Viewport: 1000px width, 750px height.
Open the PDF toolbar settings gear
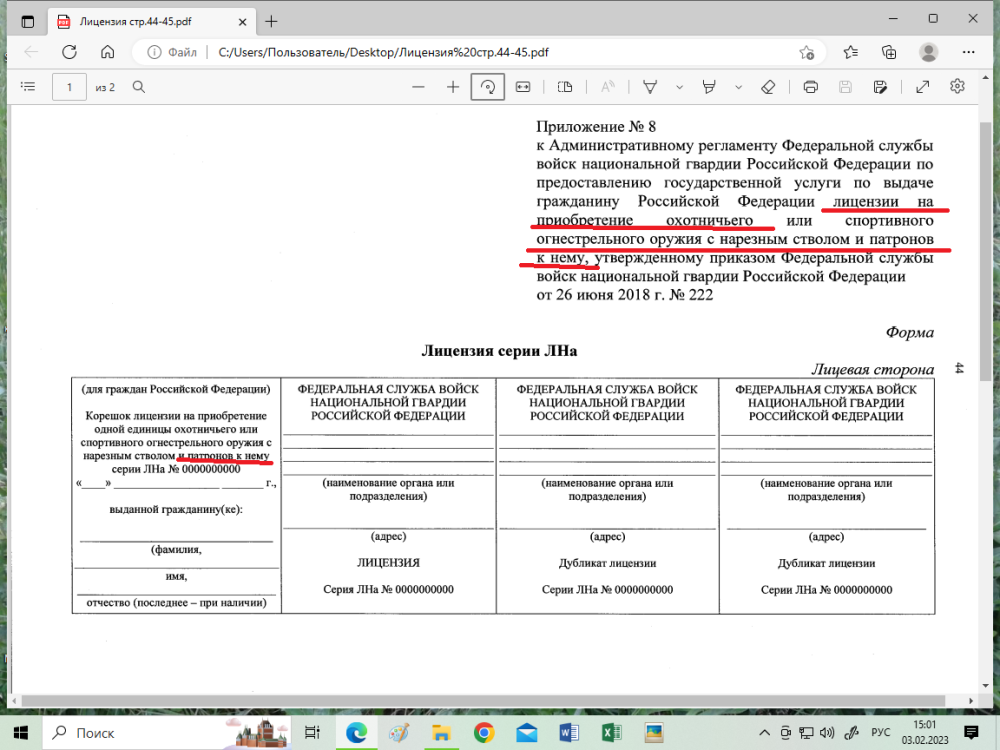[x=957, y=87]
